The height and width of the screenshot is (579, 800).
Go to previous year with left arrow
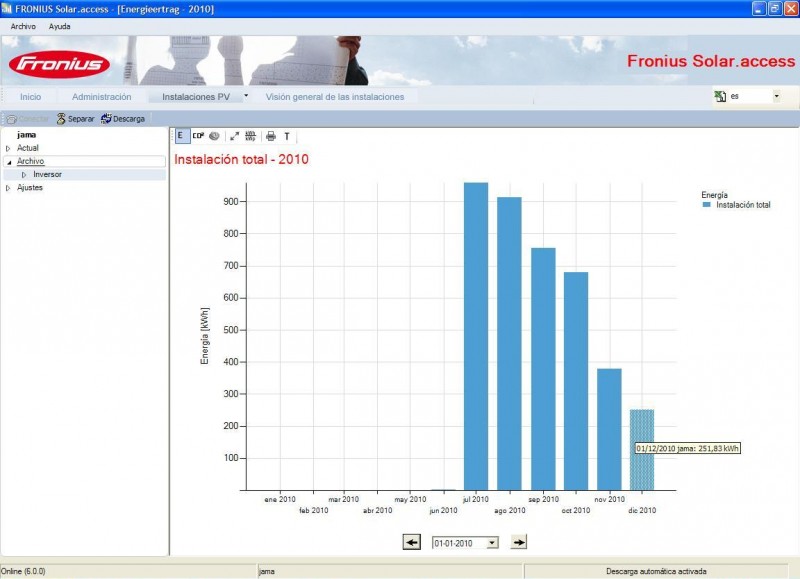[412, 542]
